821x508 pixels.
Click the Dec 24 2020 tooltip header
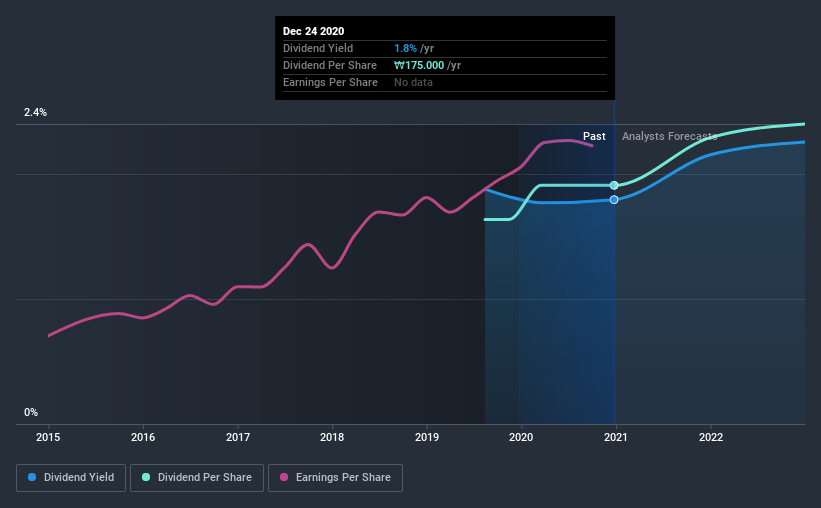(314, 31)
